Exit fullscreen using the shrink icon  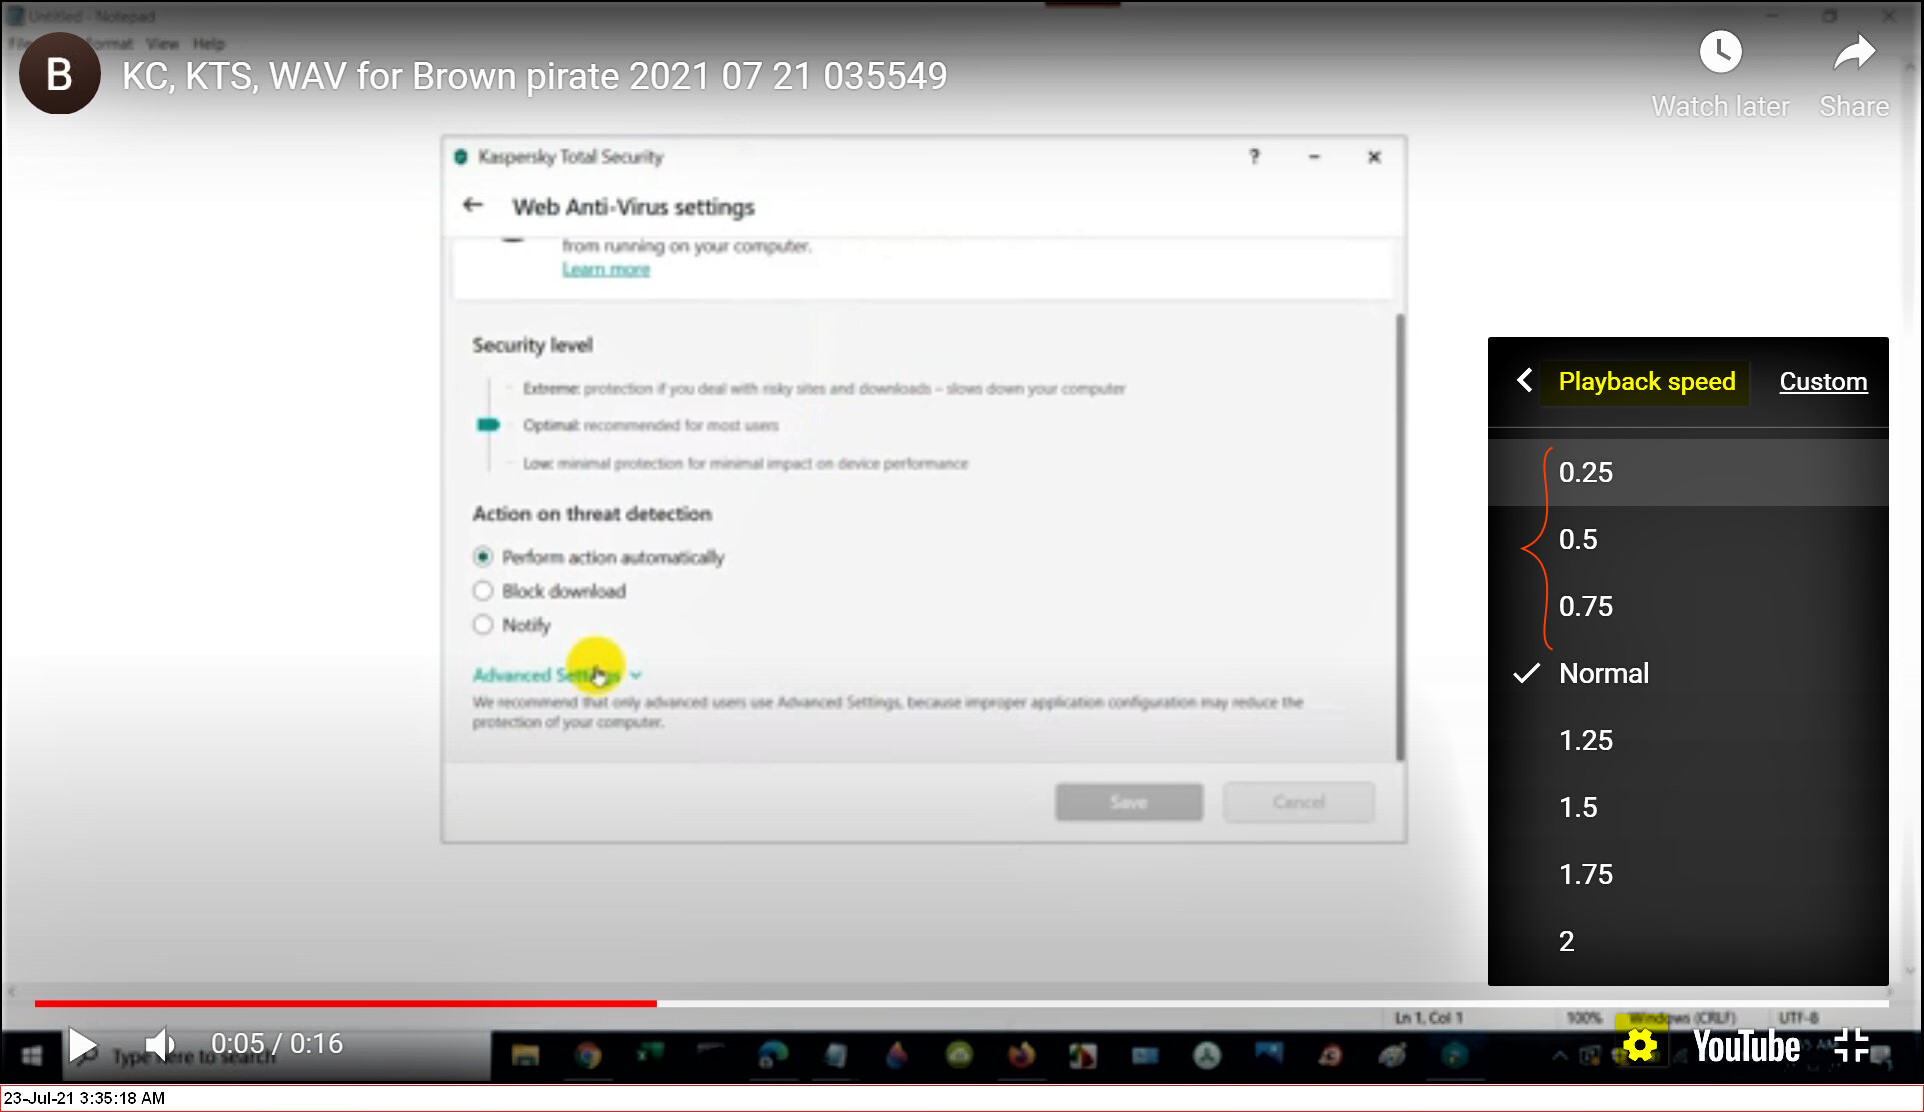pyautogui.click(x=1851, y=1045)
